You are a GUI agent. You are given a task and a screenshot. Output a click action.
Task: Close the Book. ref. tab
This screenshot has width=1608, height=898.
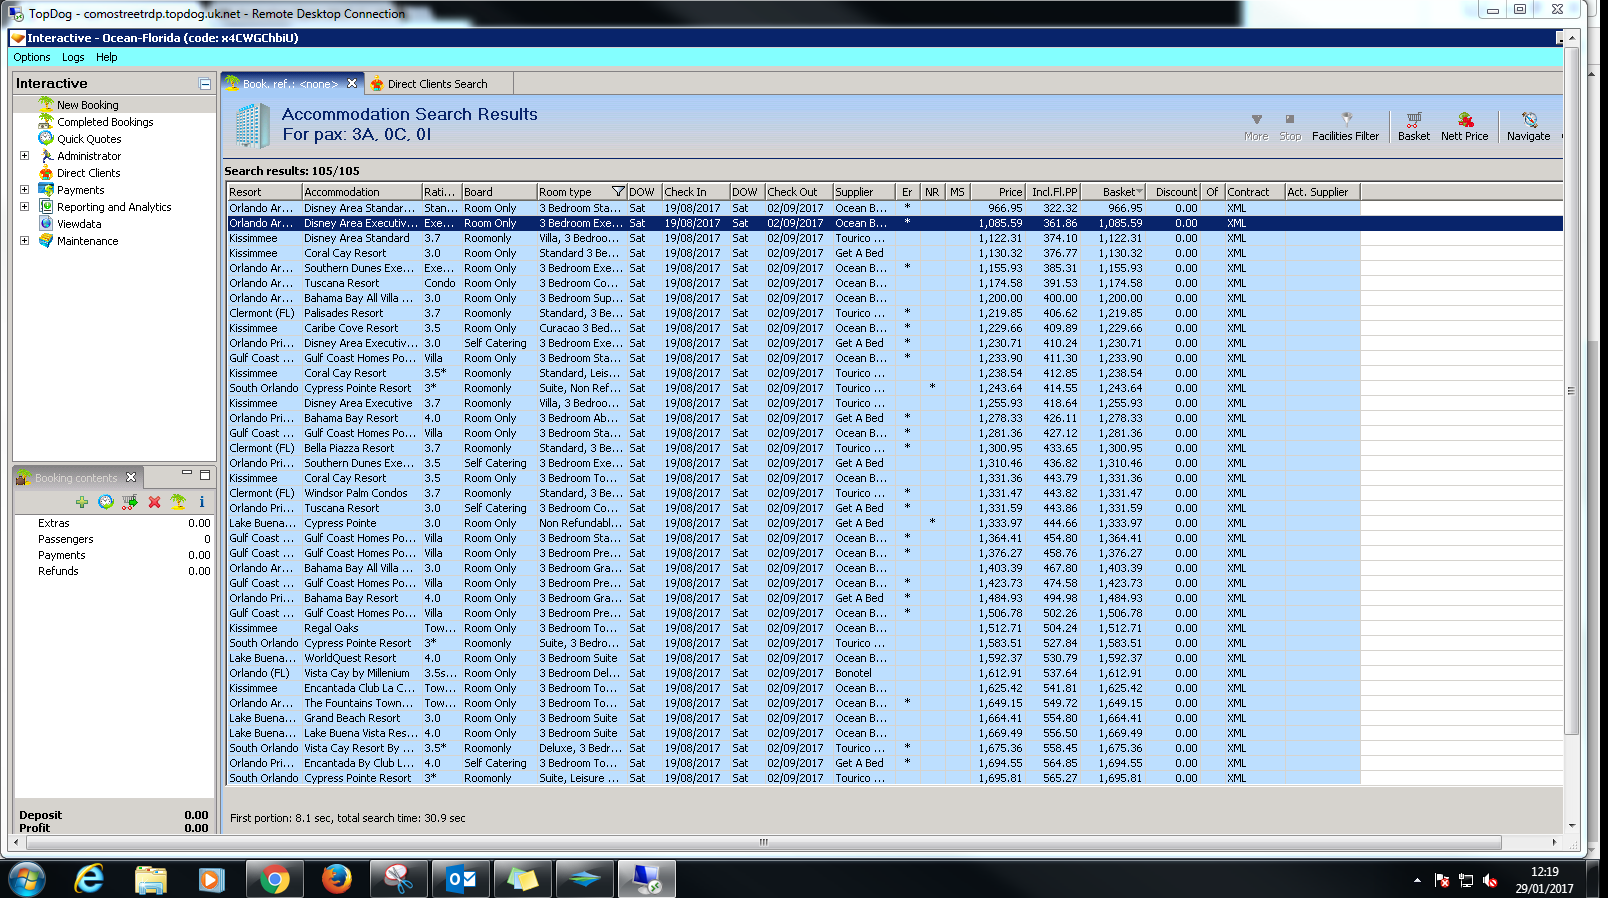(x=352, y=84)
